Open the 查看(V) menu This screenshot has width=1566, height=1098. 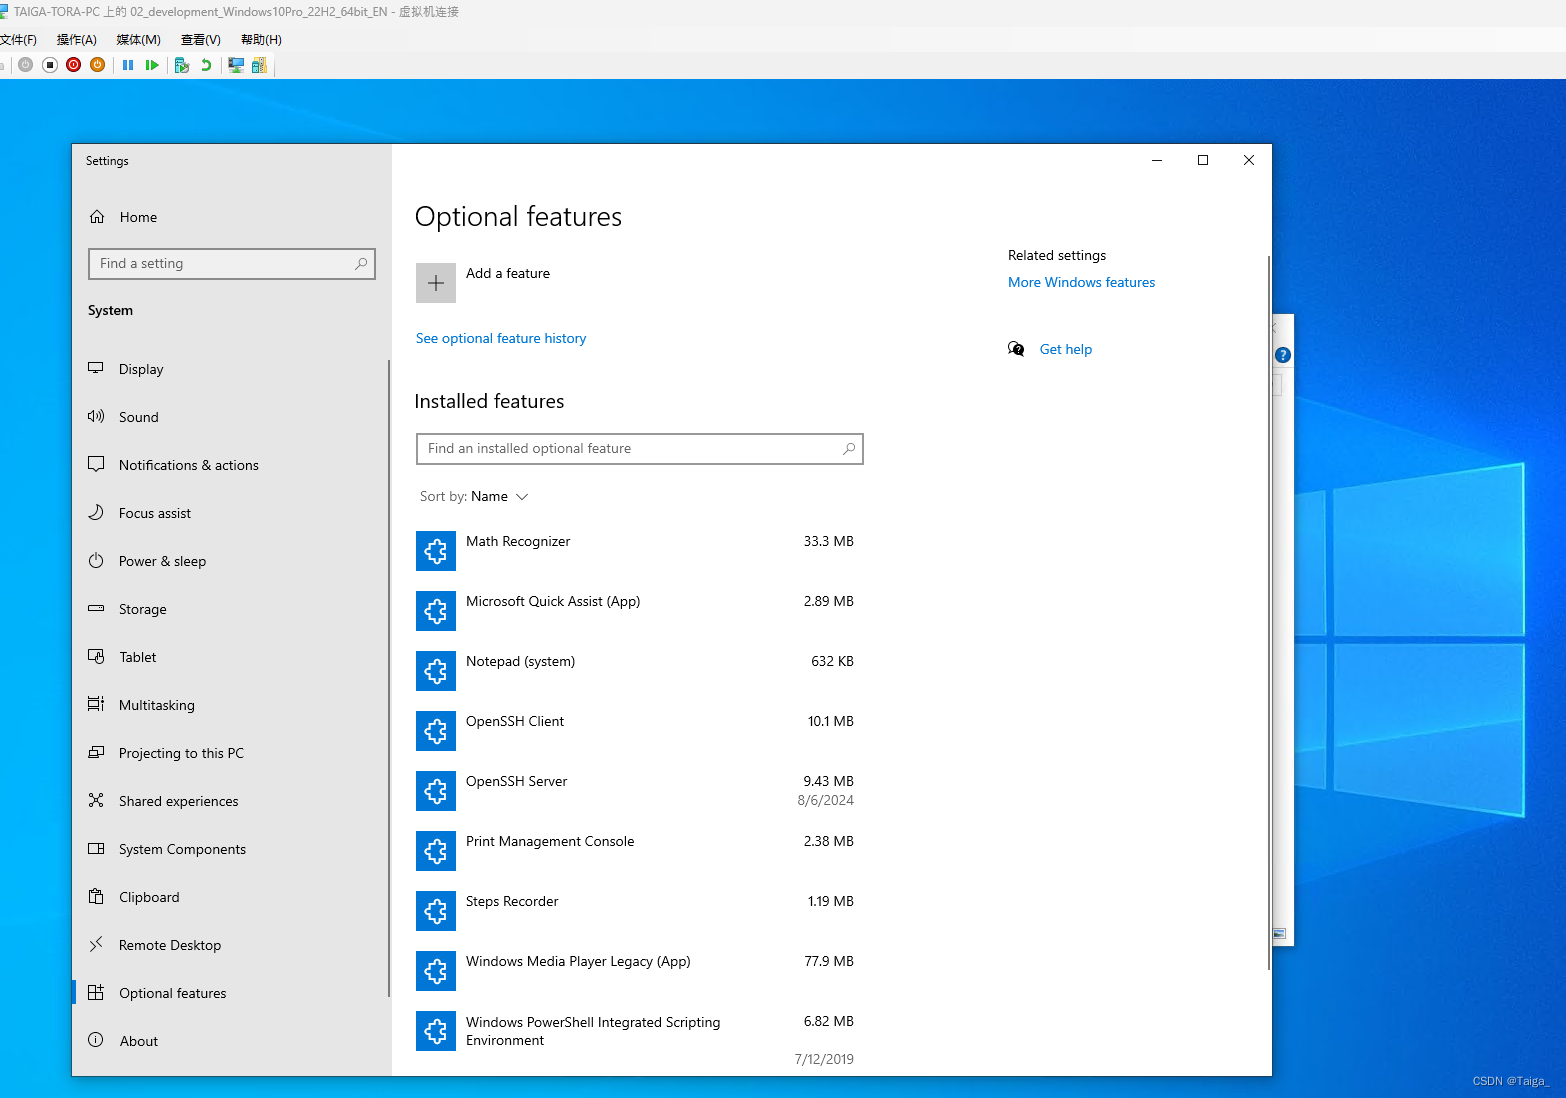point(201,40)
